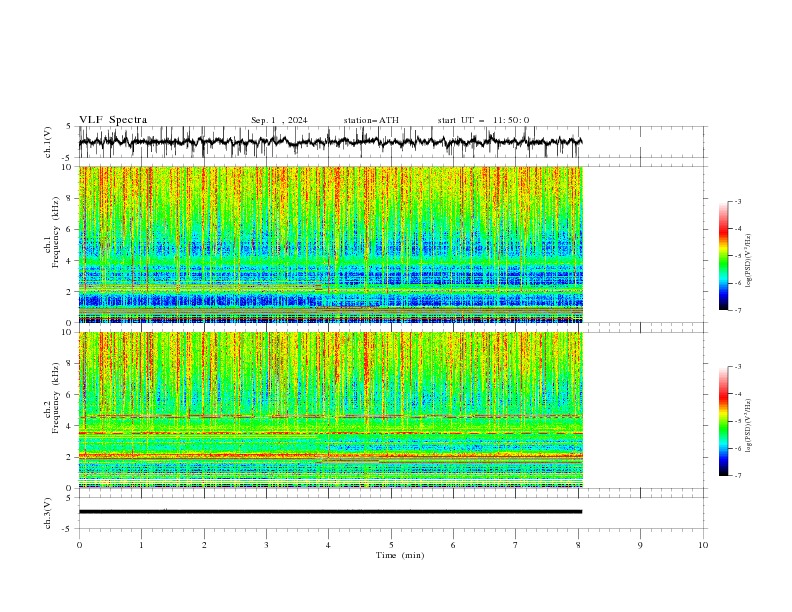Image resolution: width=792 pixels, height=612 pixels.
Task: Click time axis tick label "1"
Action: (141, 545)
